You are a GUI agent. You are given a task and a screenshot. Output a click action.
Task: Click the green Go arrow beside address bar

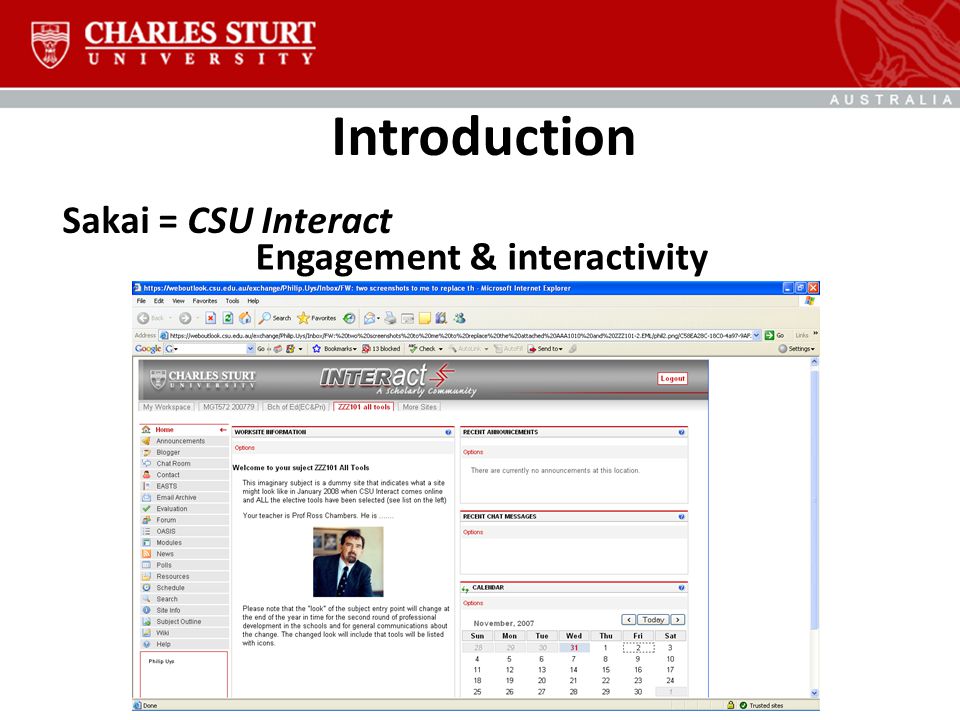770,336
